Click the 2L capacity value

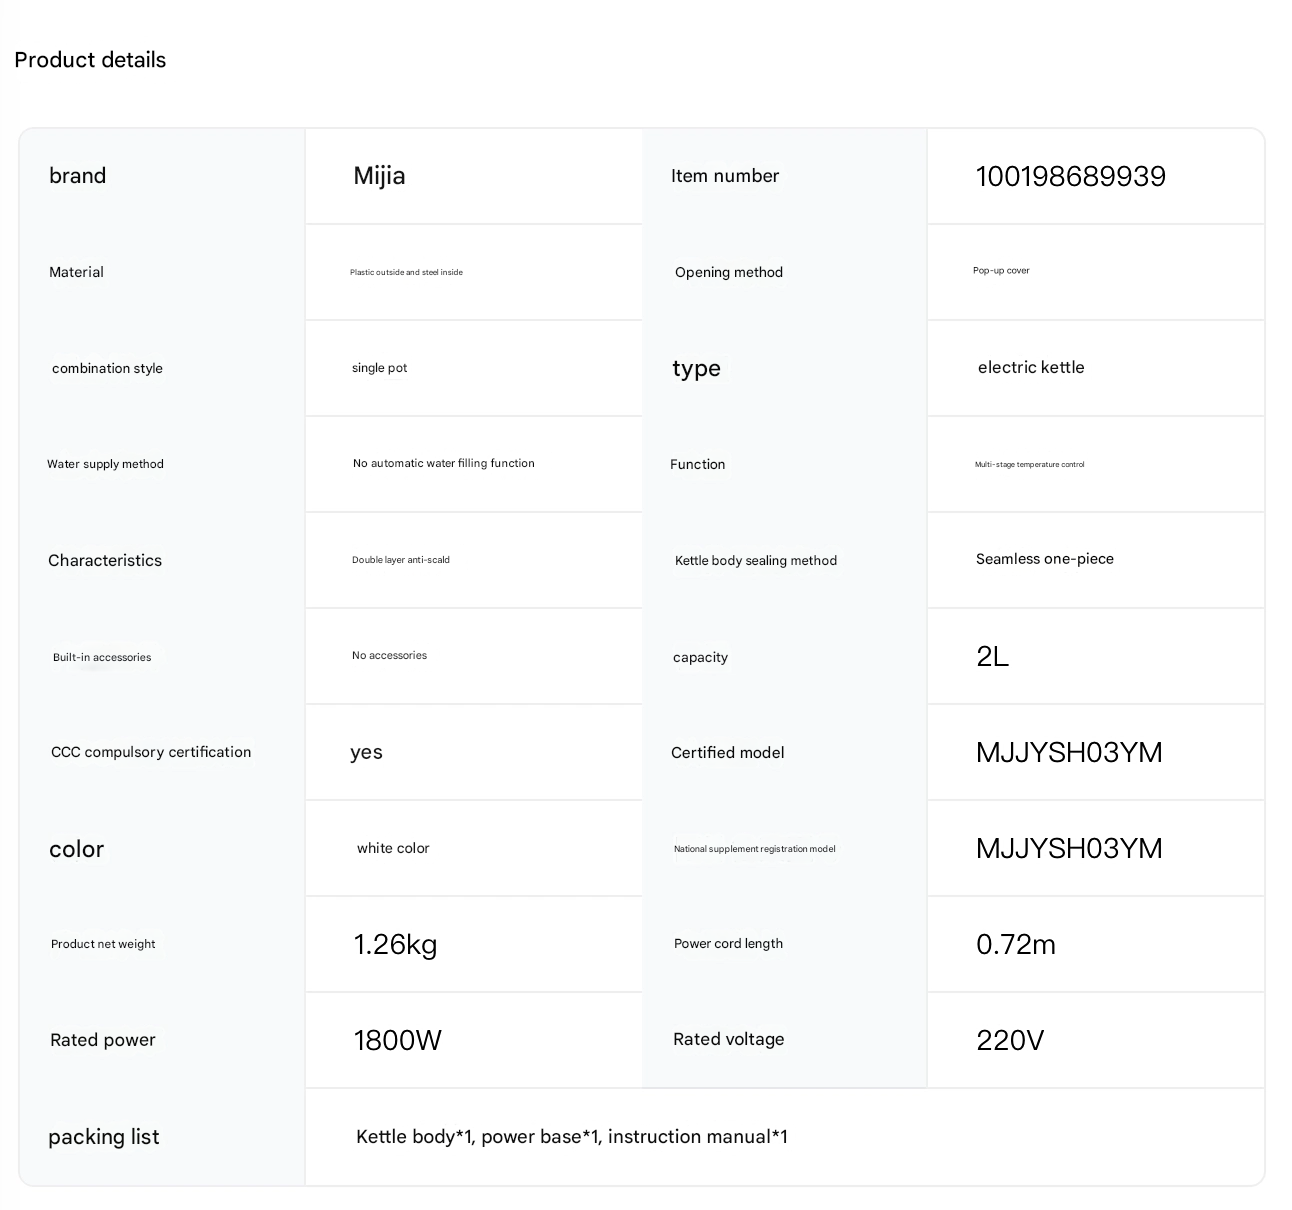992,656
